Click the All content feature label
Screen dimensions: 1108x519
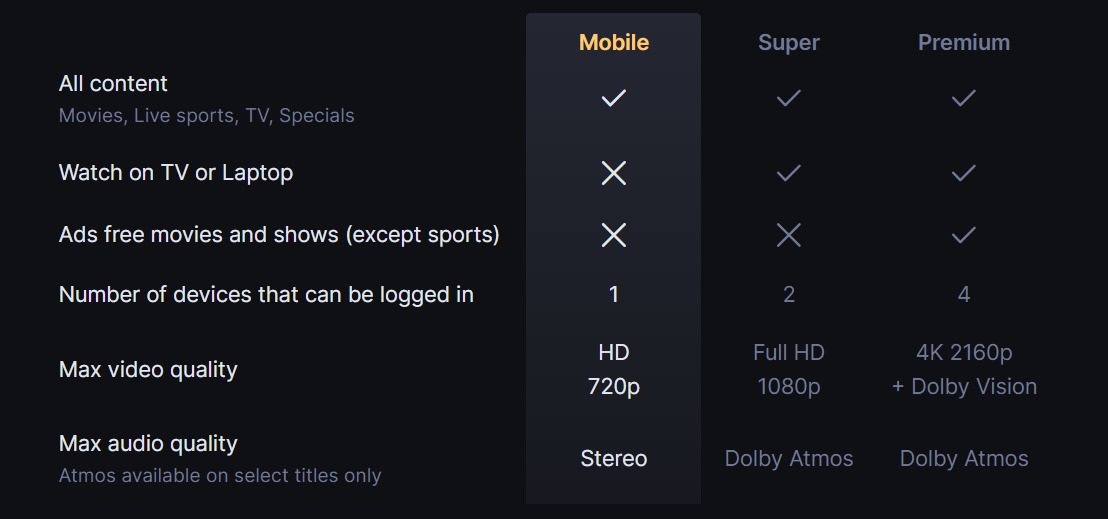[113, 84]
